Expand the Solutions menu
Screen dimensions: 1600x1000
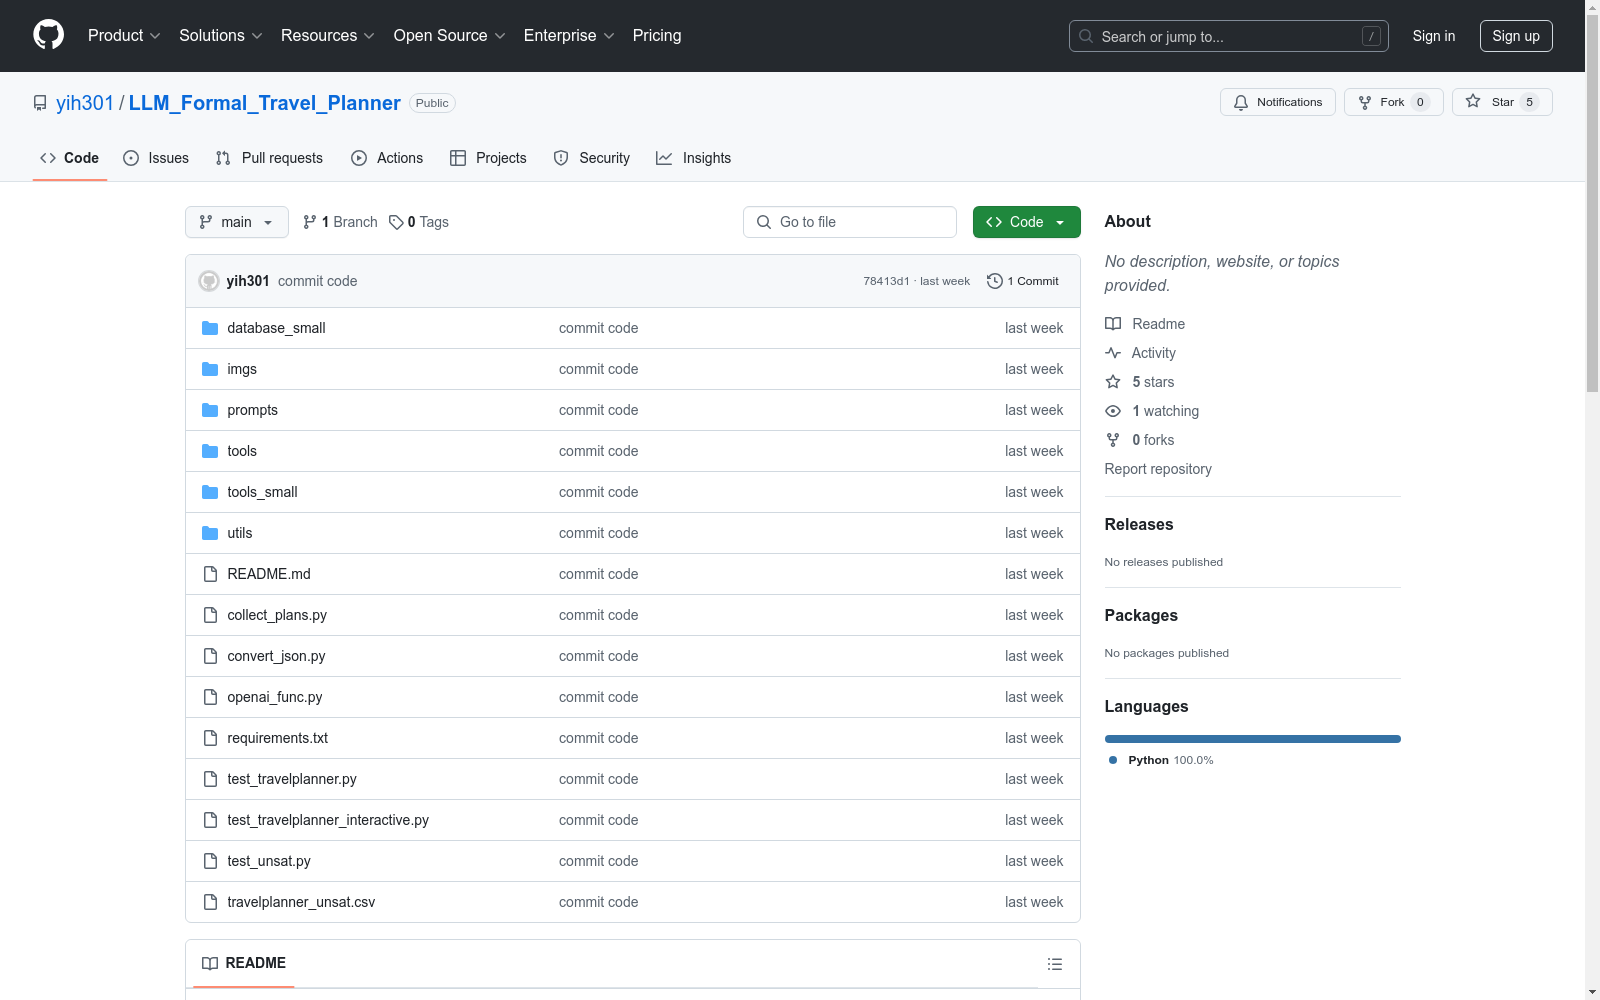(x=220, y=35)
